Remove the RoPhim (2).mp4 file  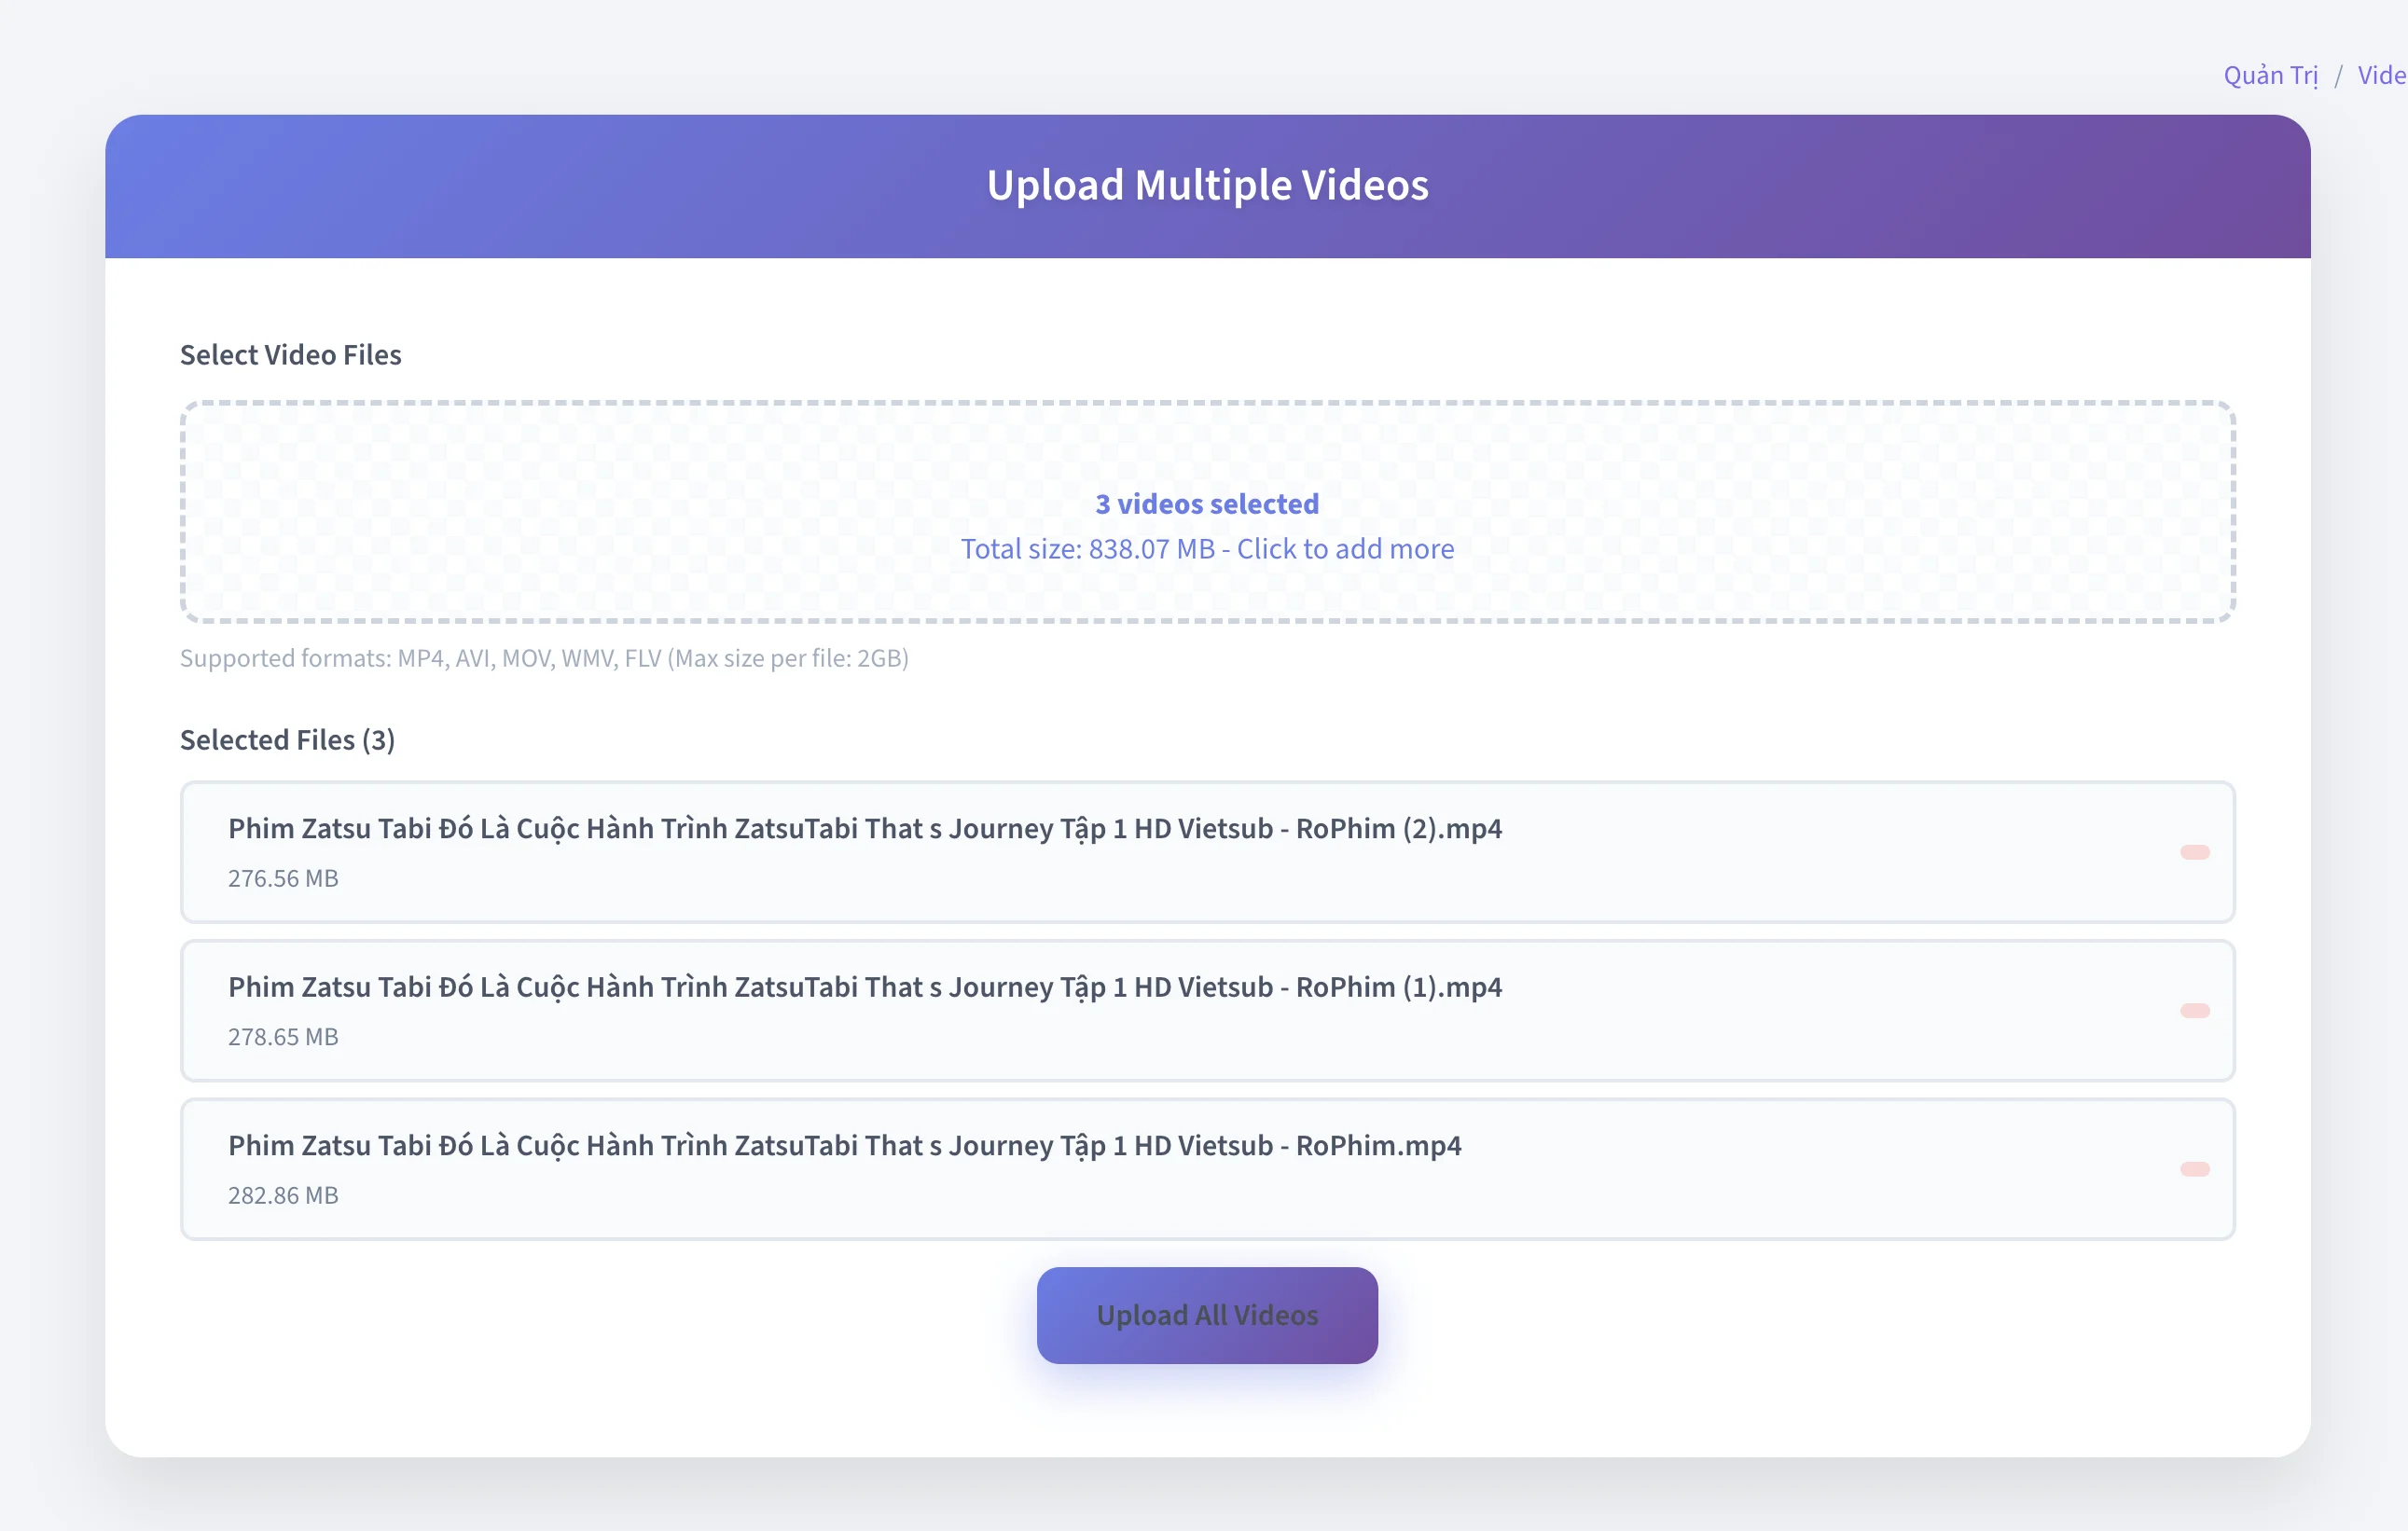click(2194, 852)
